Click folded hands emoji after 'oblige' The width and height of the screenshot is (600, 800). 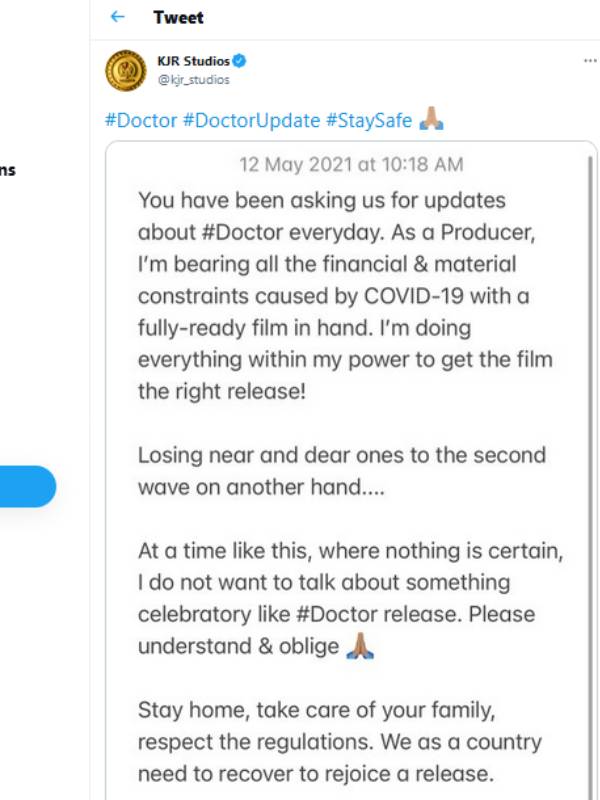click(x=360, y=646)
